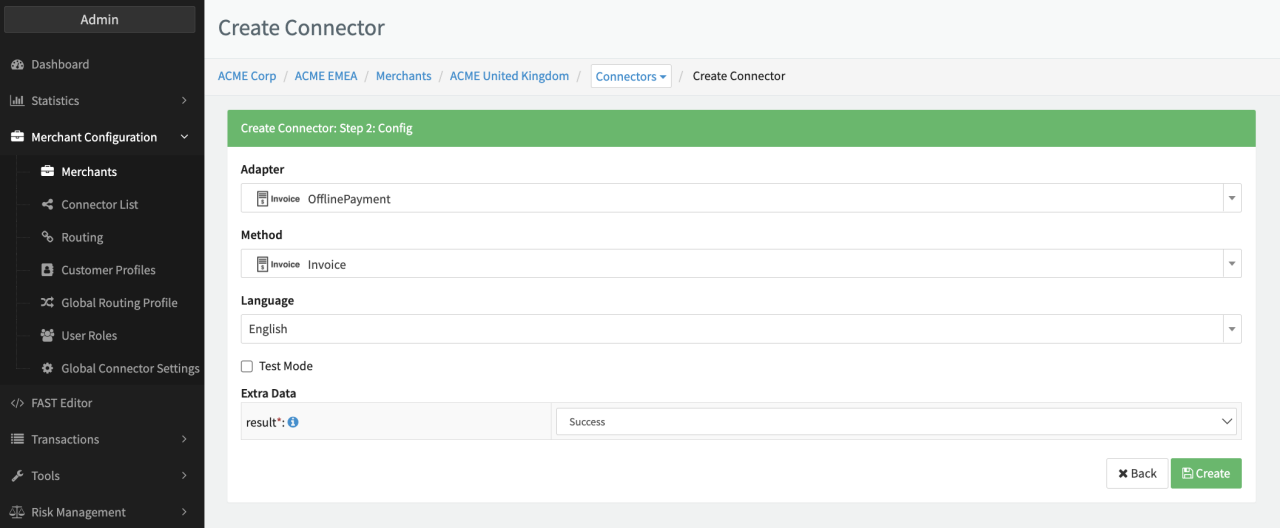Click the Routing link icon
The height and width of the screenshot is (528, 1280).
coord(47,238)
